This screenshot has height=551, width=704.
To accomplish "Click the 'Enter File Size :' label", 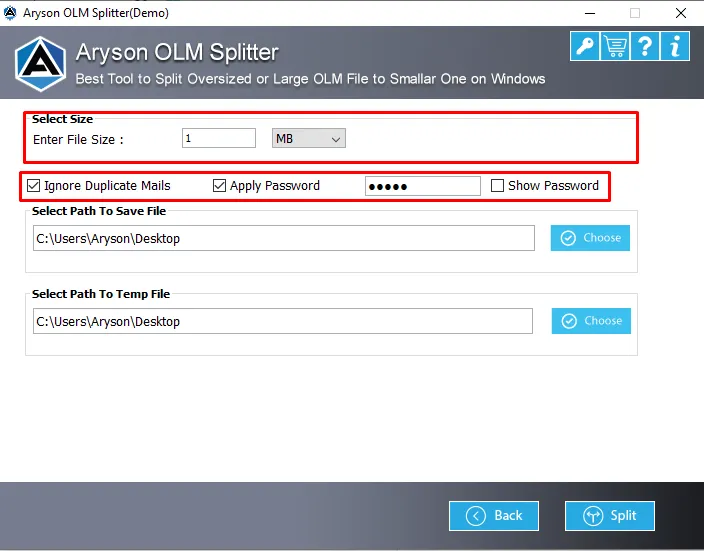I will click(78, 140).
